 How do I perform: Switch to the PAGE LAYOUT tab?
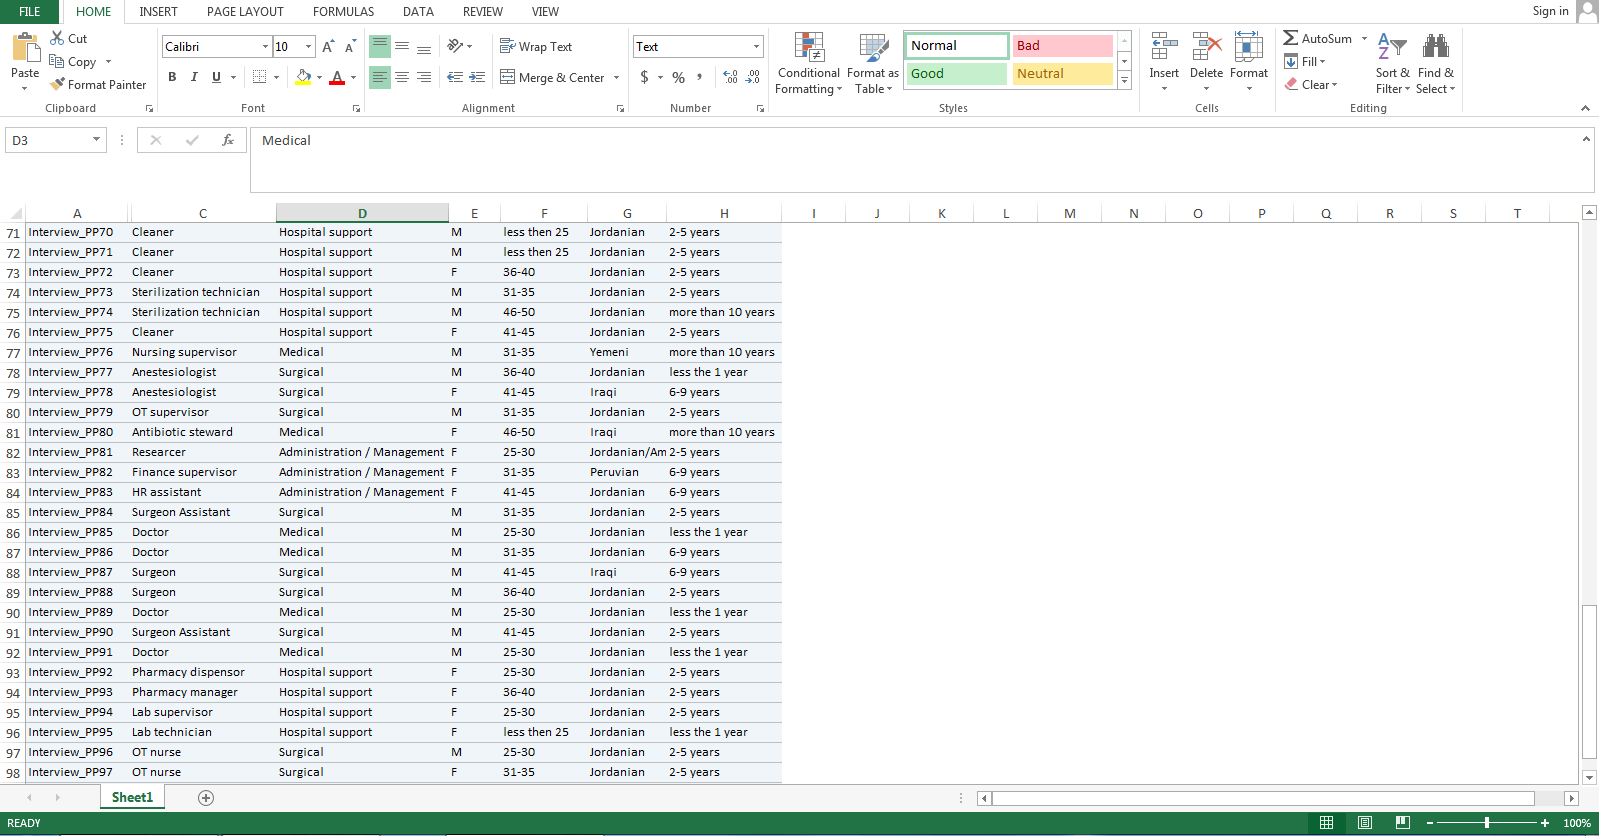coord(245,12)
